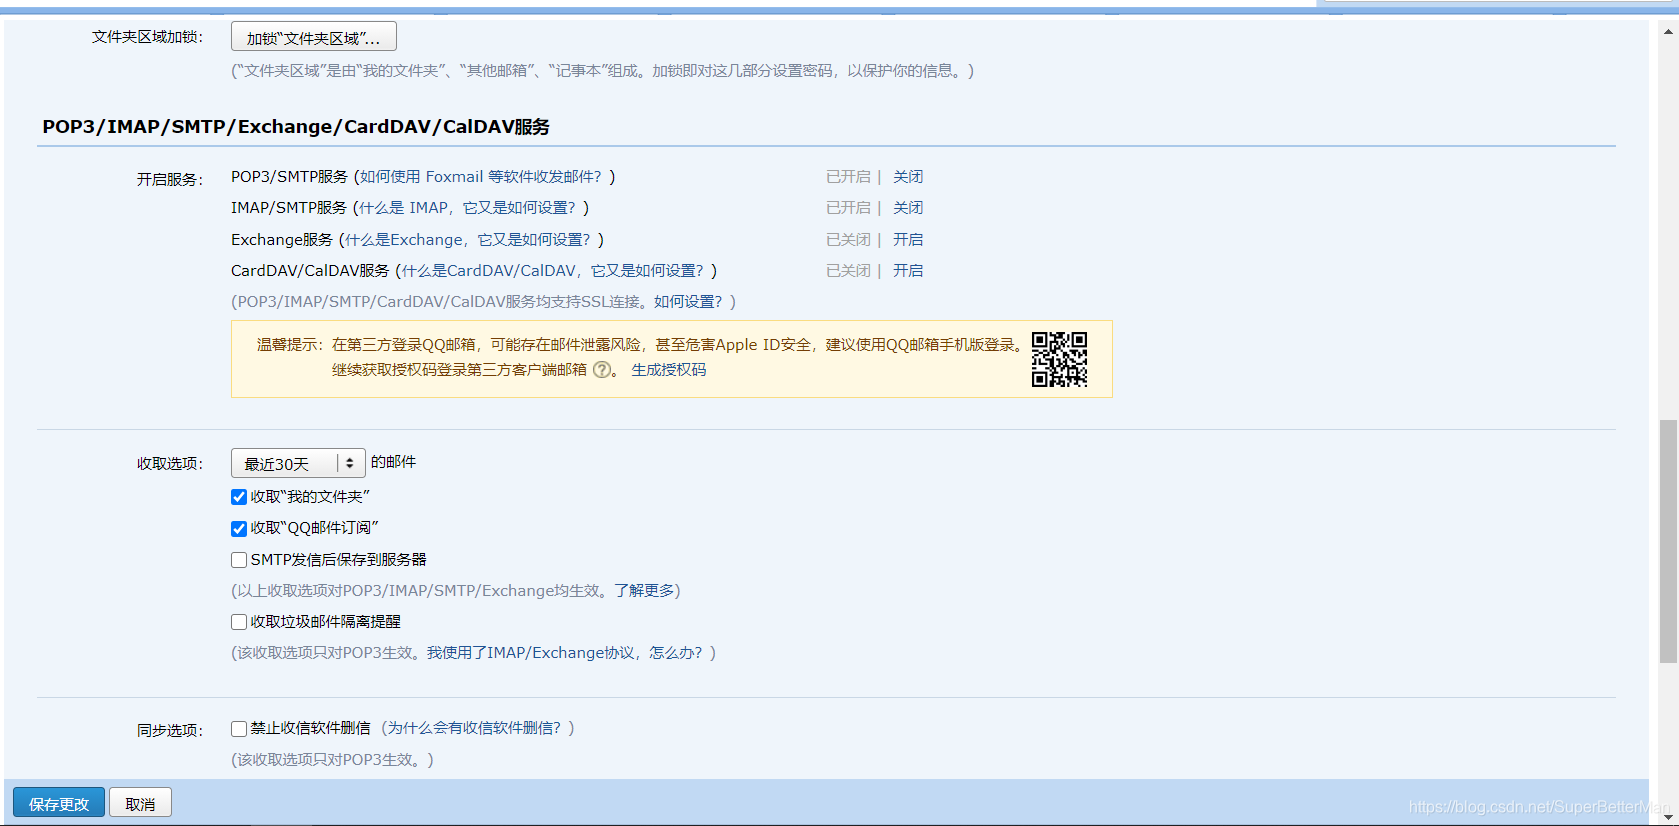
Task: Click the help question mark icon beside 继续获取授权码登录第三方客户端邮箱
Action: point(602,369)
